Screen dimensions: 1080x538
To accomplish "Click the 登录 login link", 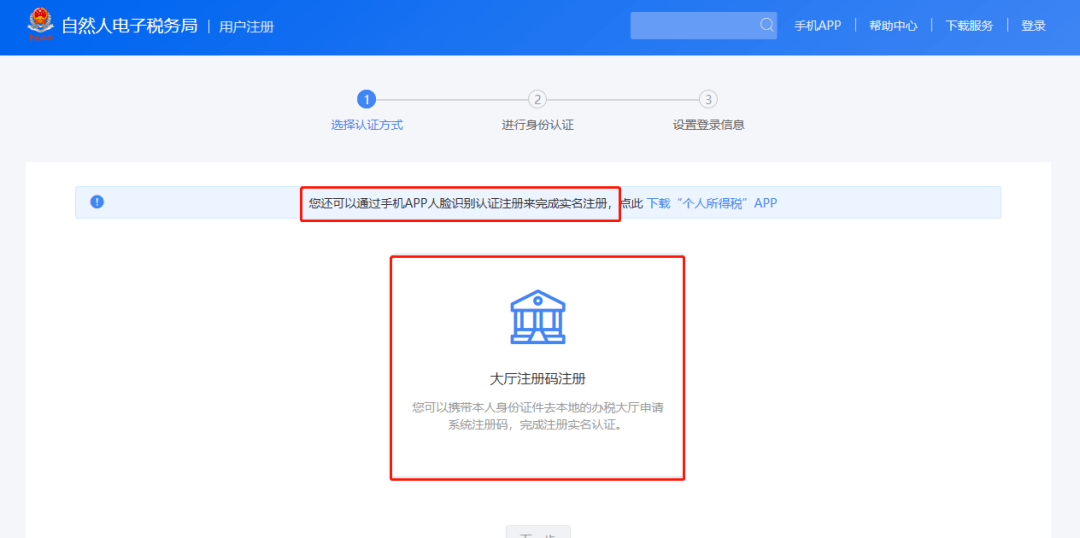I will [1033, 26].
